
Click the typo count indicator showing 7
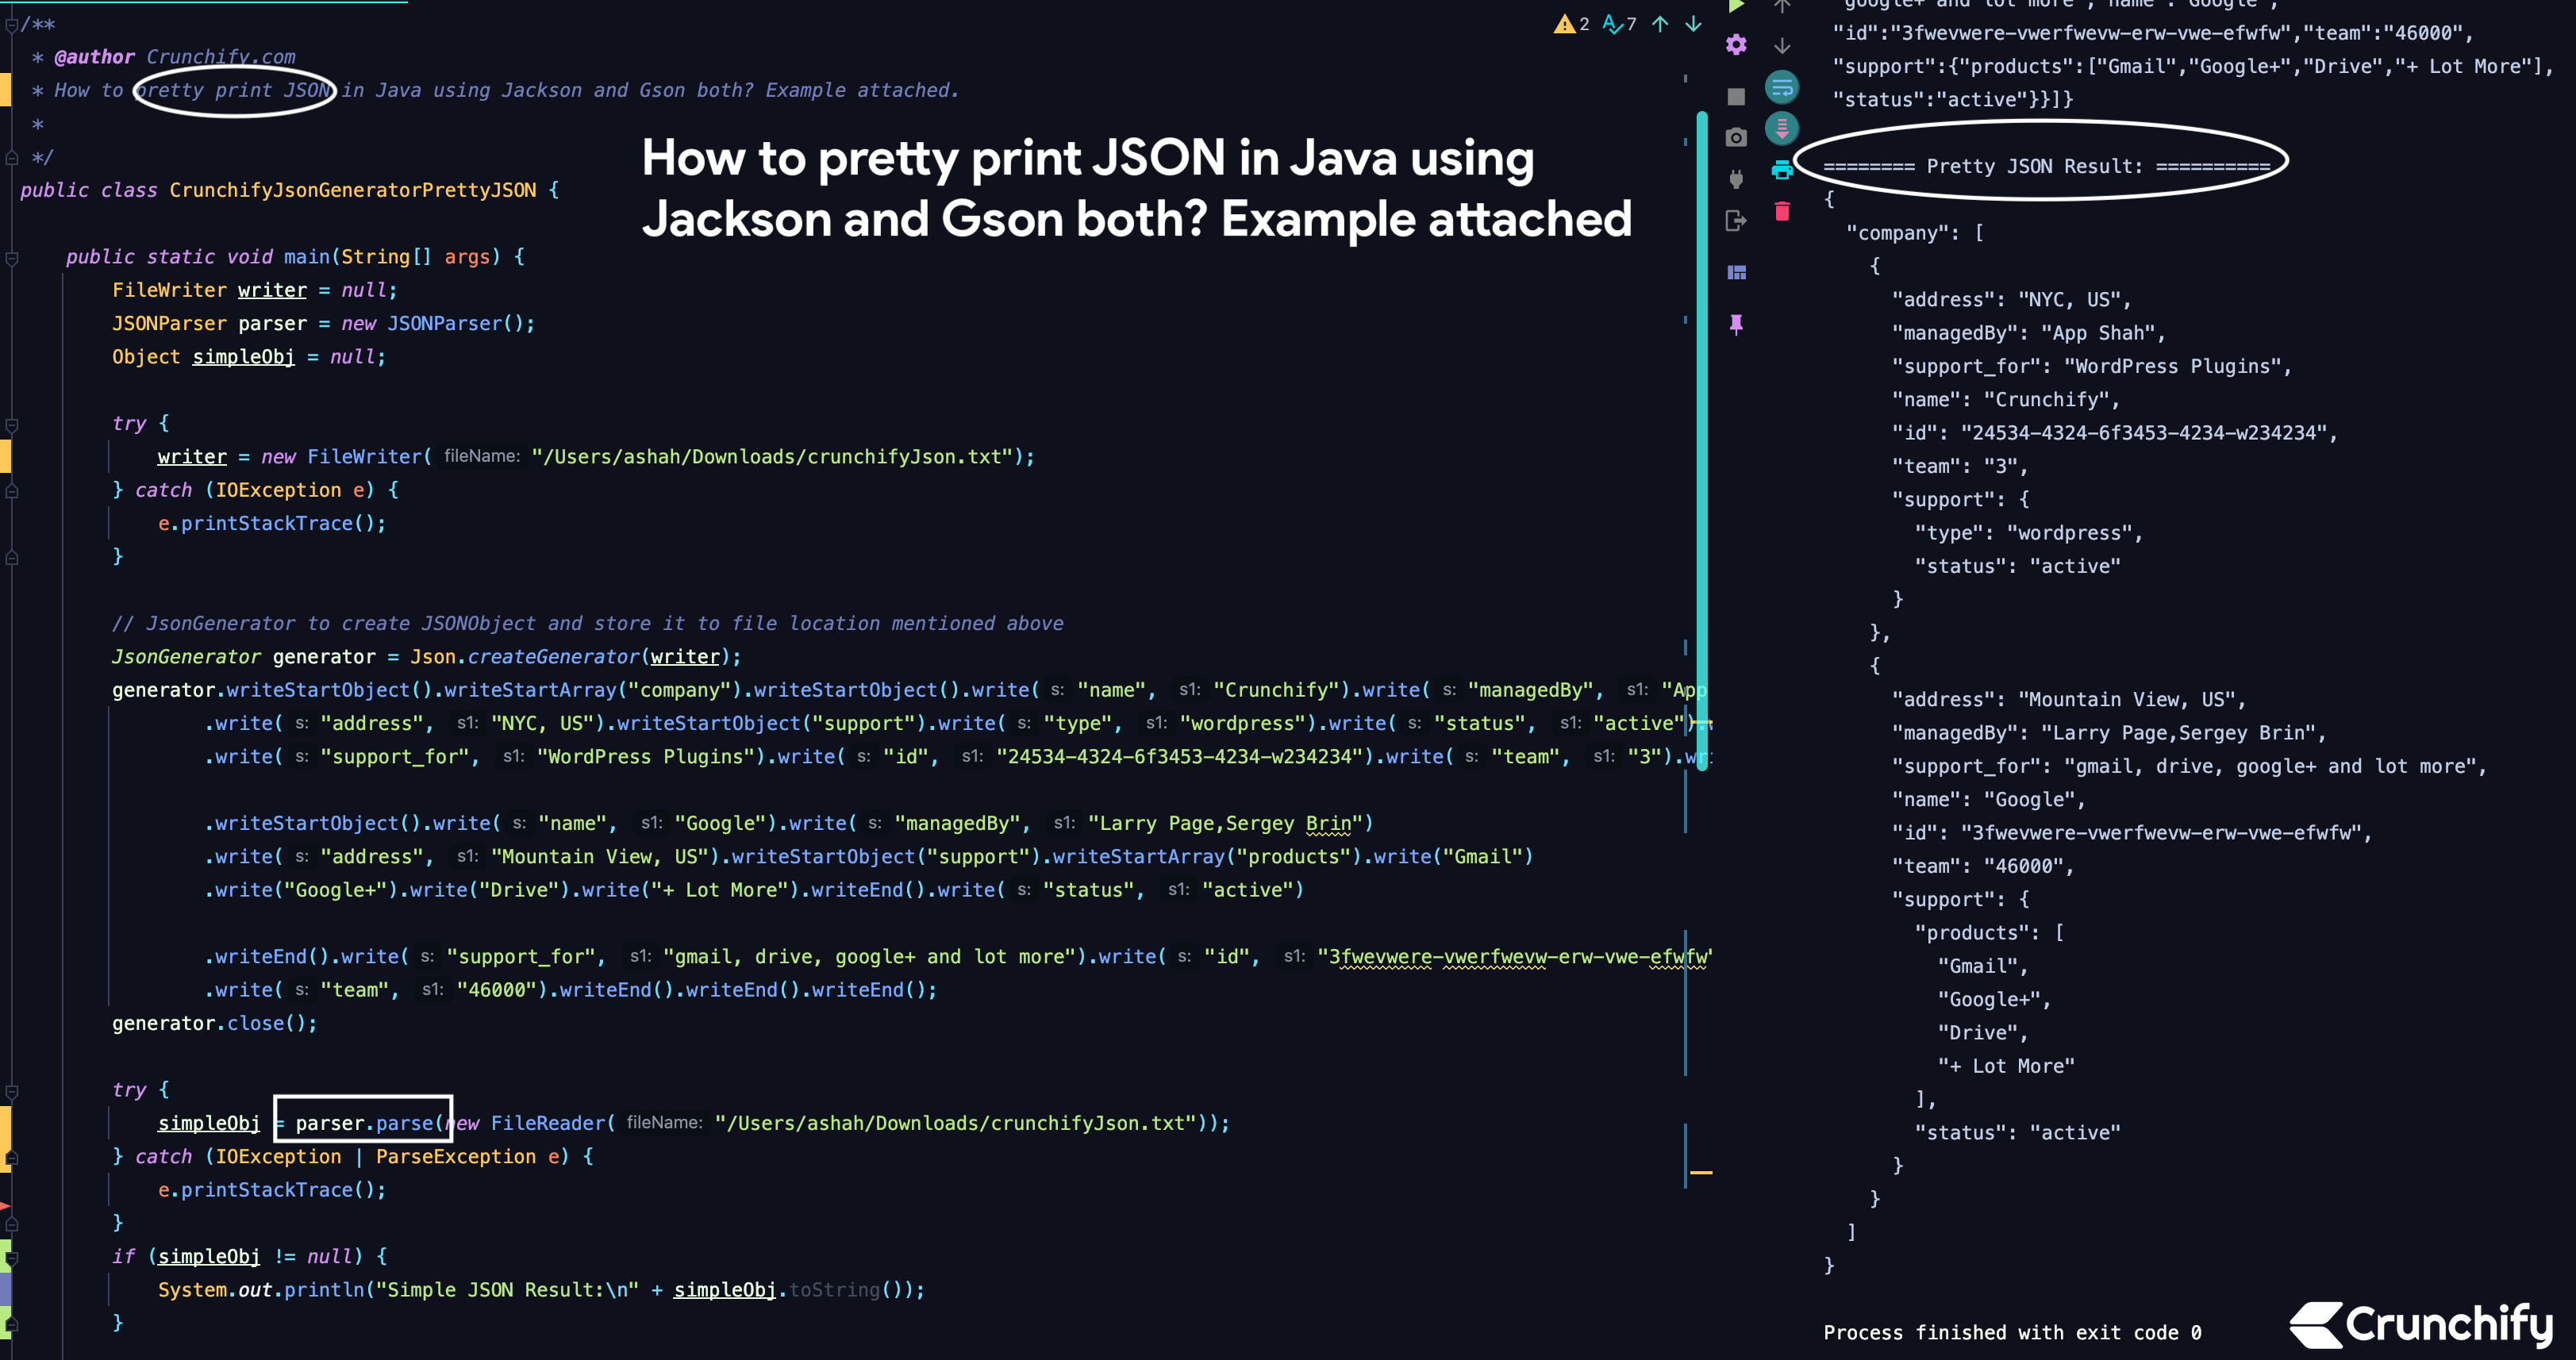(x=1619, y=24)
